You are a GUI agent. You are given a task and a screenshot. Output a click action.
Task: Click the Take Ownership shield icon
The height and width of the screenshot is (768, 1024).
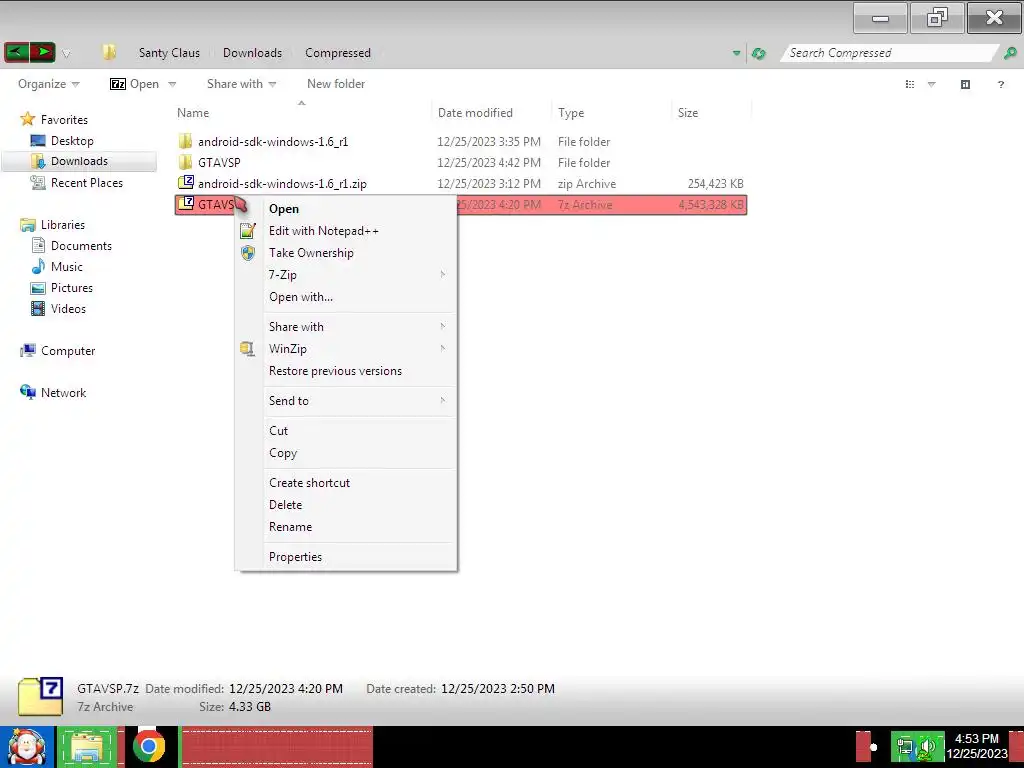pos(248,253)
